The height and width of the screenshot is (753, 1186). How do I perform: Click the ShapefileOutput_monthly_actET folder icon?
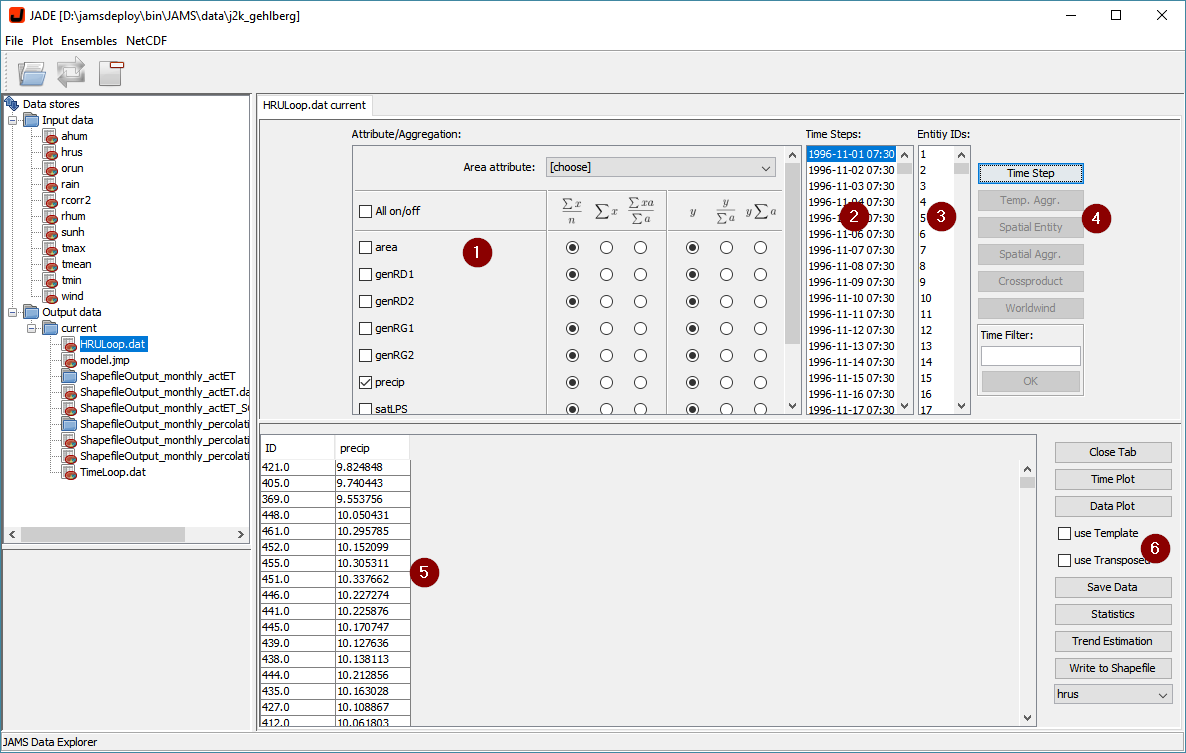pyautogui.click(x=69, y=376)
